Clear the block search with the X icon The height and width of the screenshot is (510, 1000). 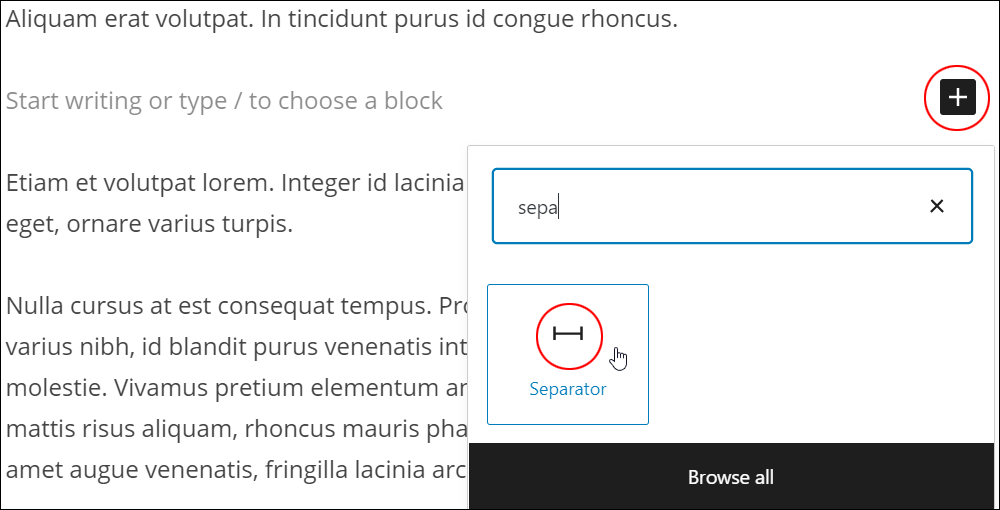(x=937, y=206)
